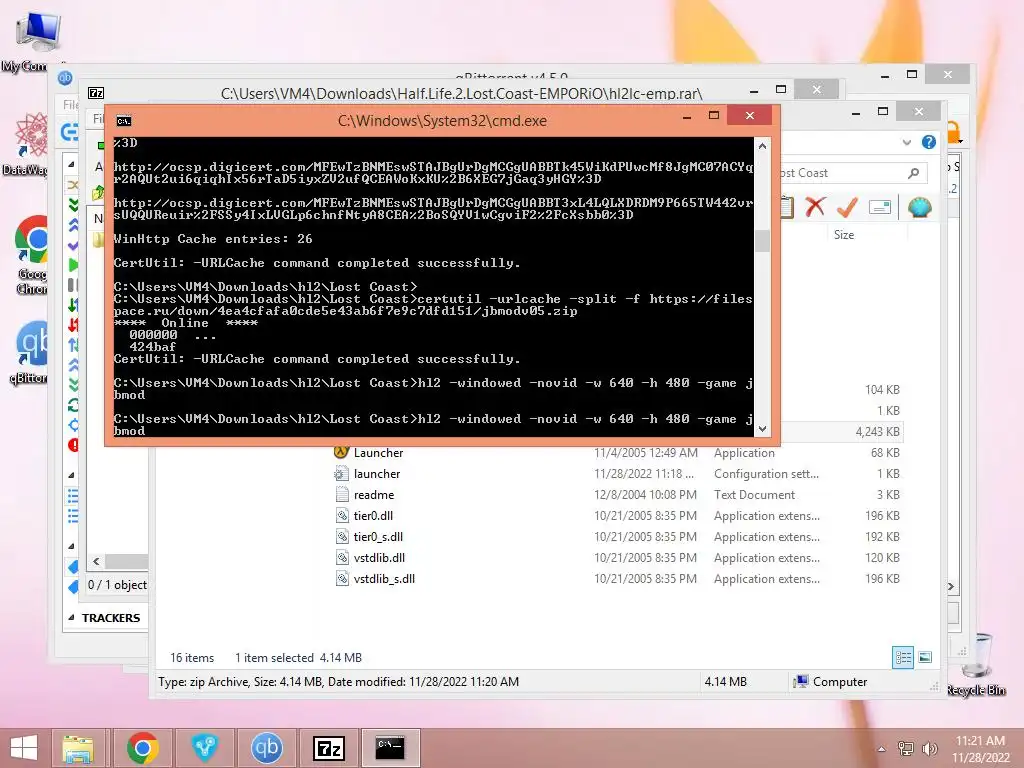Image resolution: width=1024 pixels, height=768 pixels.
Task: Switch to 7-Zip from the taskbar
Action: click(x=328, y=748)
